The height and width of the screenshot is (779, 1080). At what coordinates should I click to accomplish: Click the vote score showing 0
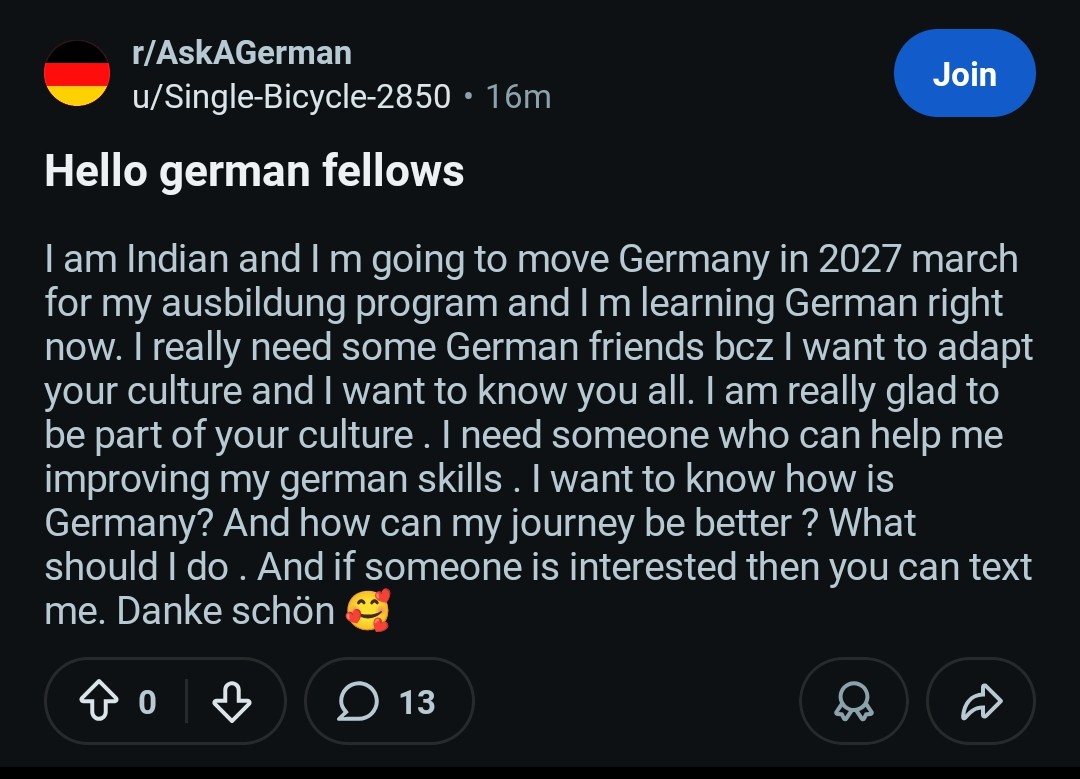click(x=147, y=702)
